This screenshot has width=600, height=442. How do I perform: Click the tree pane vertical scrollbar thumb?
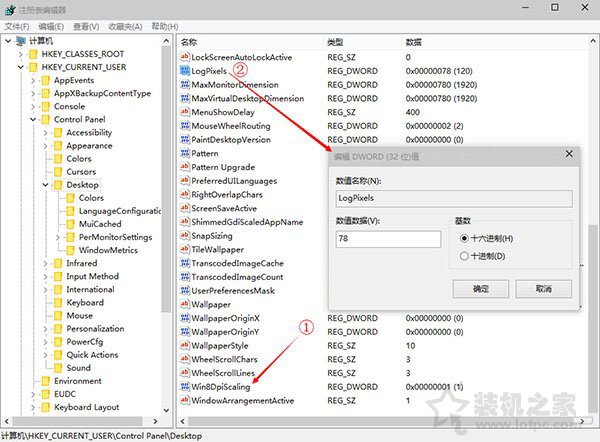coord(166,180)
